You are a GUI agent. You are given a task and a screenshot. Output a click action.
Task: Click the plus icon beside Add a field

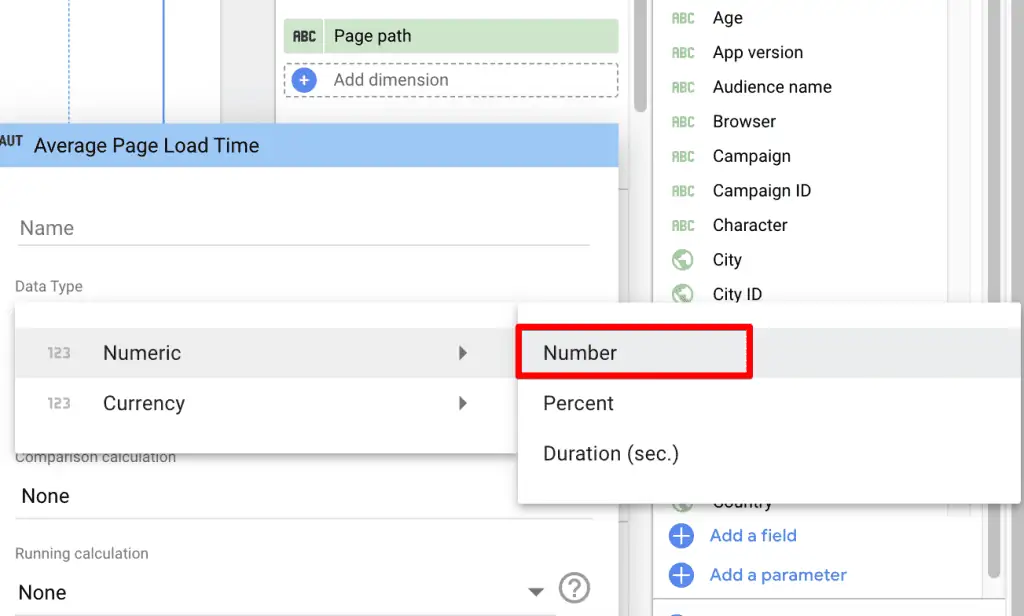pyautogui.click(x=681, y=536)
